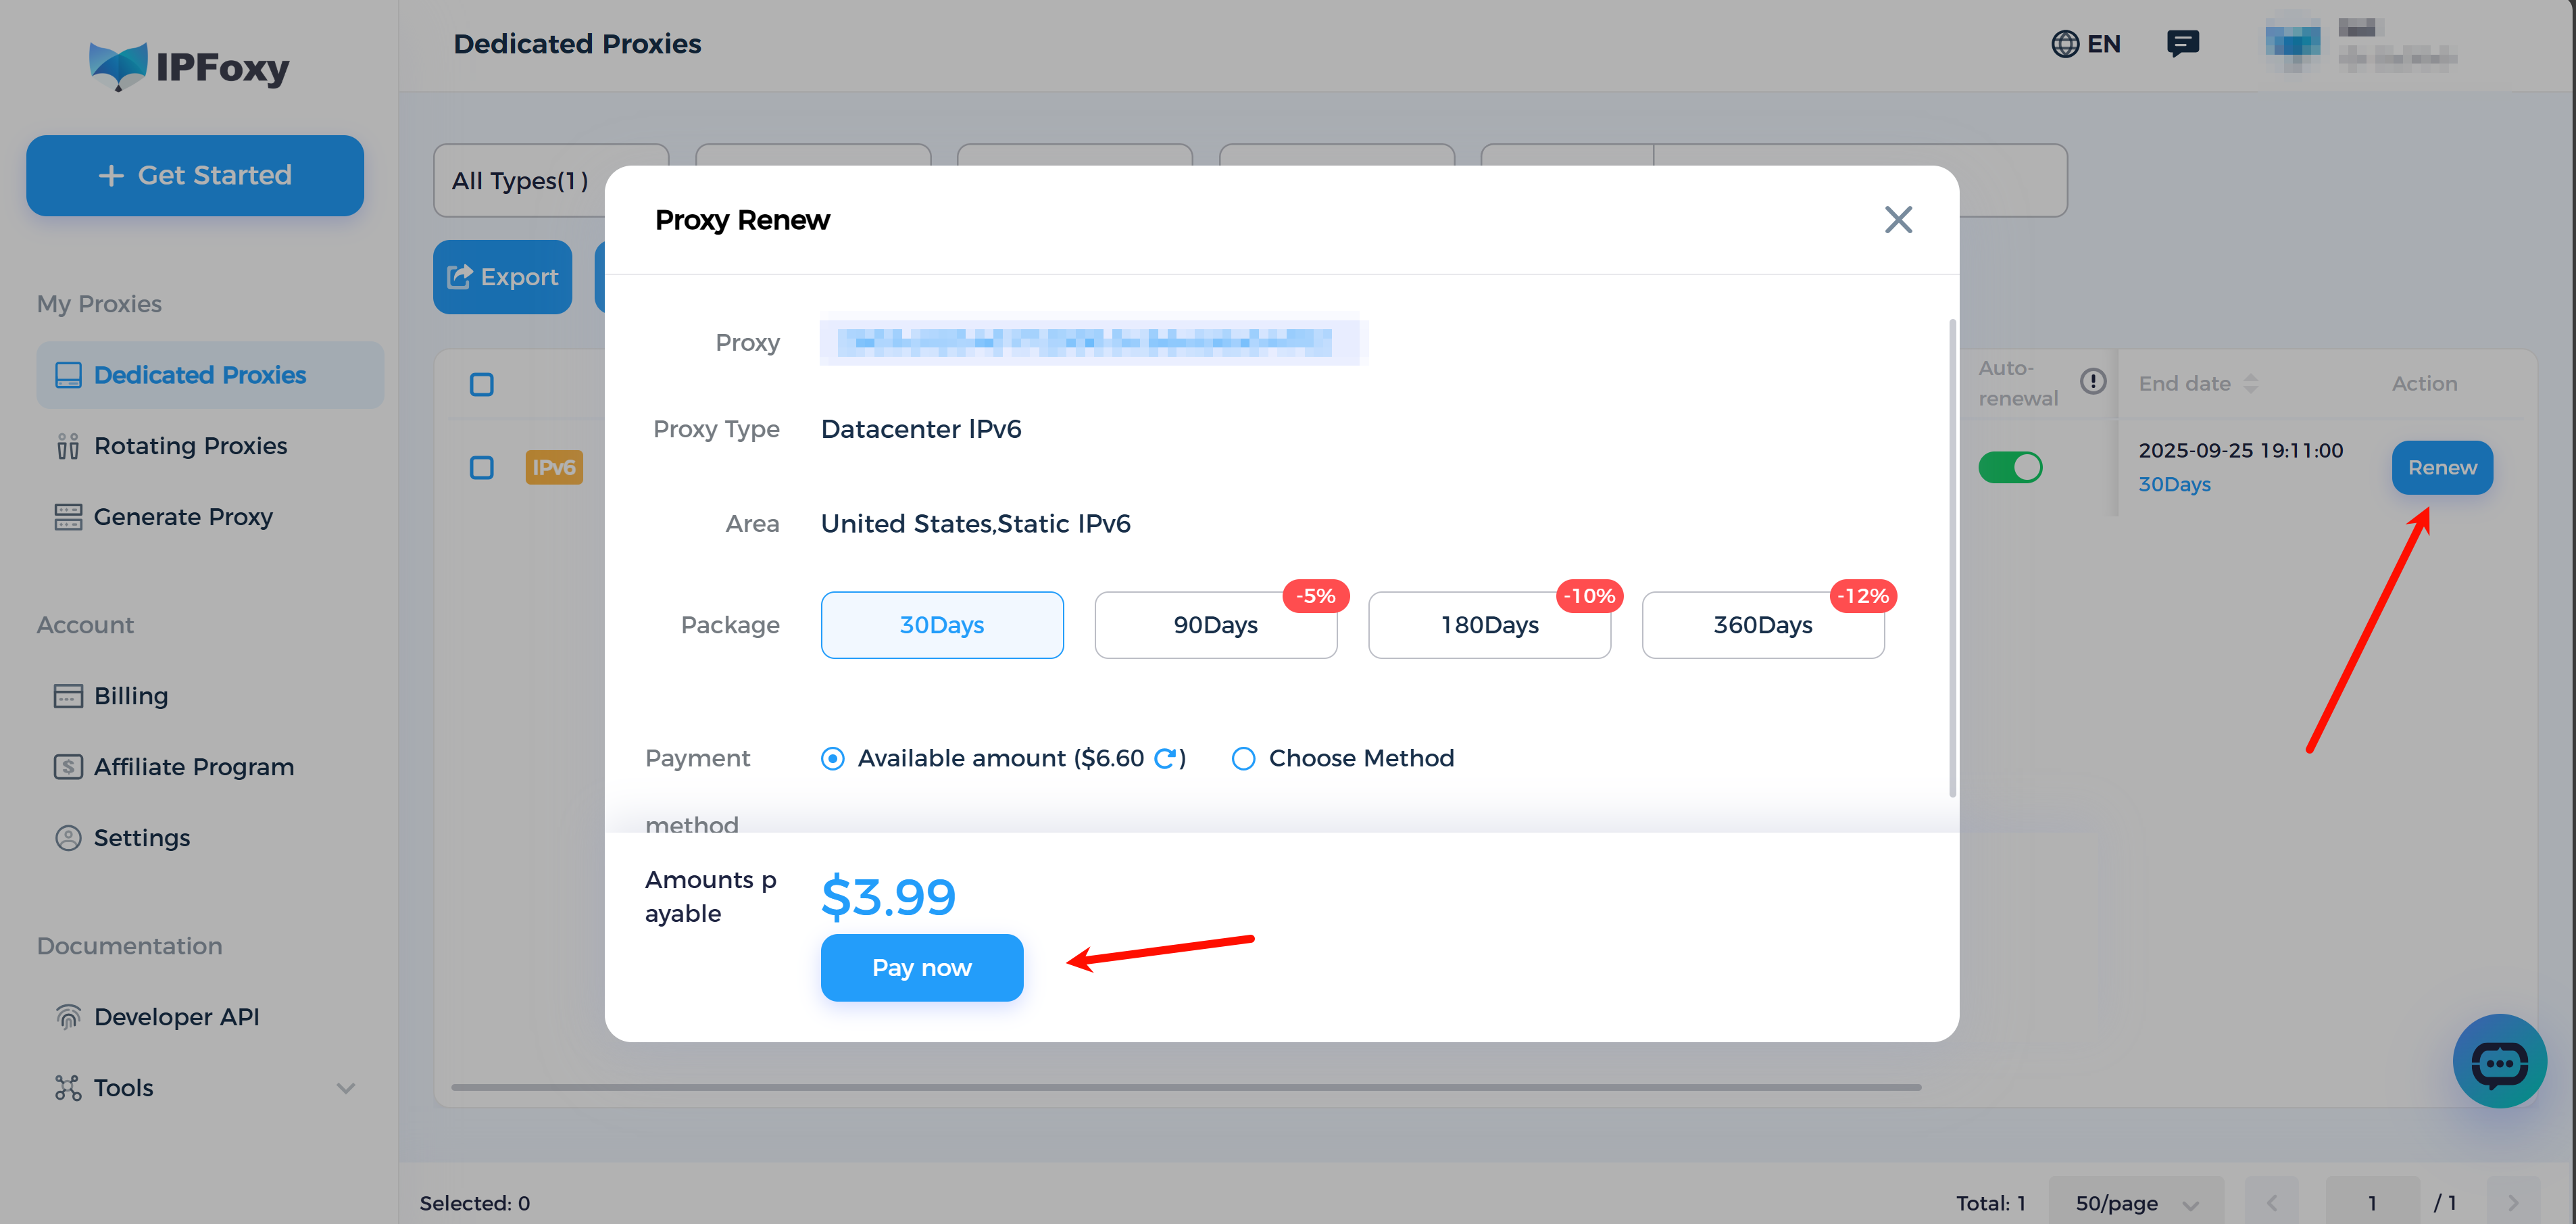Open the 50/page dropdown
Image resolution: width=2576 pixels, height=1224 pixels.
[2136, 1202]
